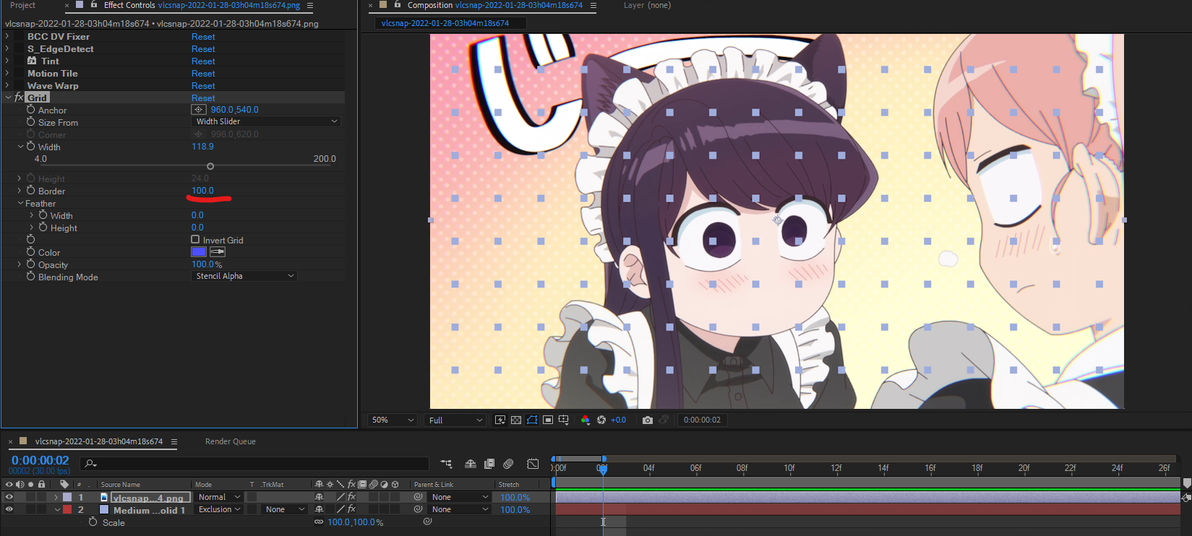
Task: Collapse the Grid effect properties
Action: (x=8, y=97)
